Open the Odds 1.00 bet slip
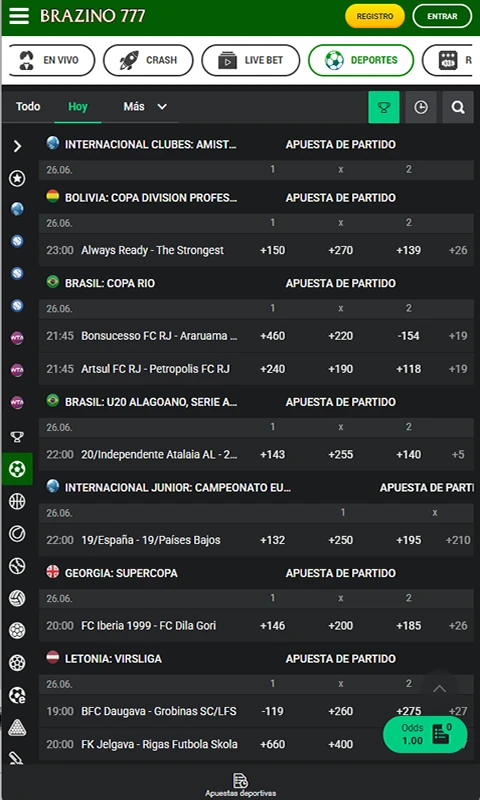480x800 pixels. tap(425, 735)
